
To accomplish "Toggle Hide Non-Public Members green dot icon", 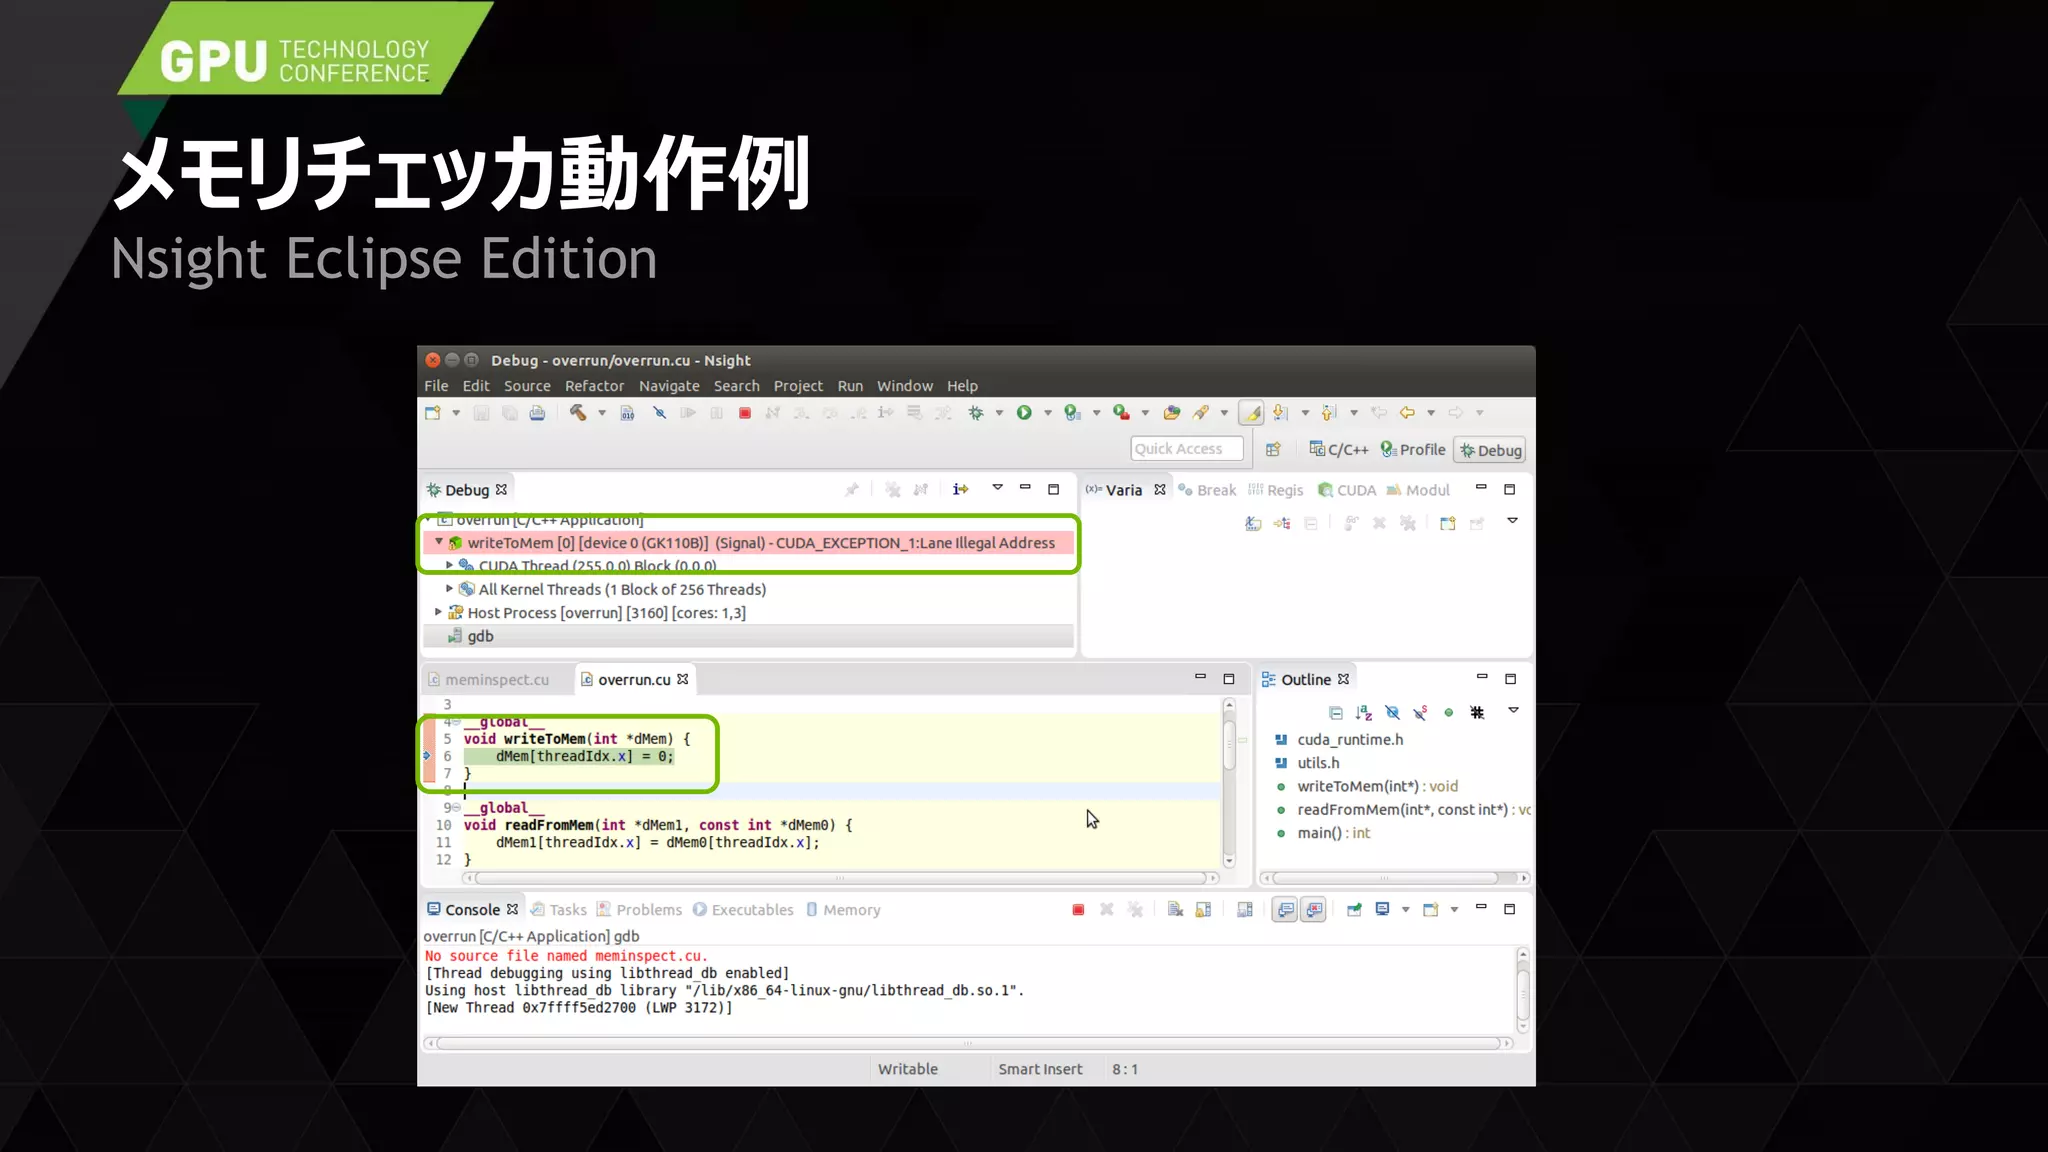I will coord(1448,713).
